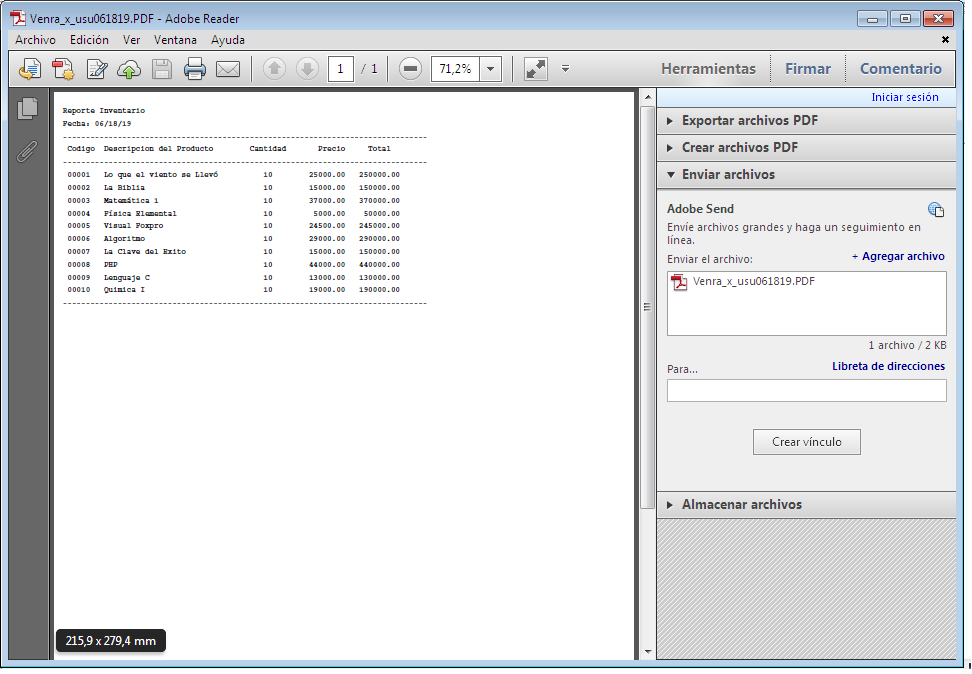
Task: Click the Reporte Inventario heading text
Action: 104,111
